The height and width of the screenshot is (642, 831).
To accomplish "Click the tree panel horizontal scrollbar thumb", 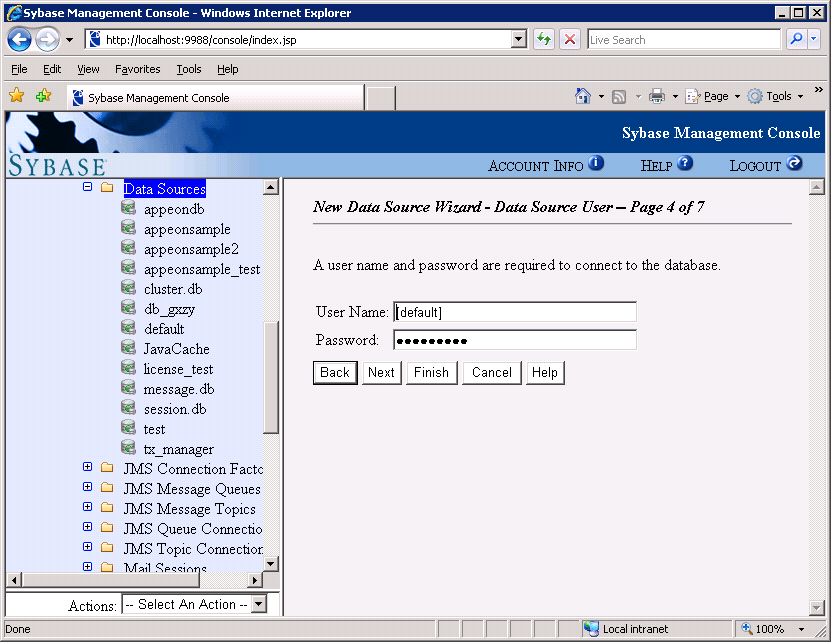I will tap(111, 579).
